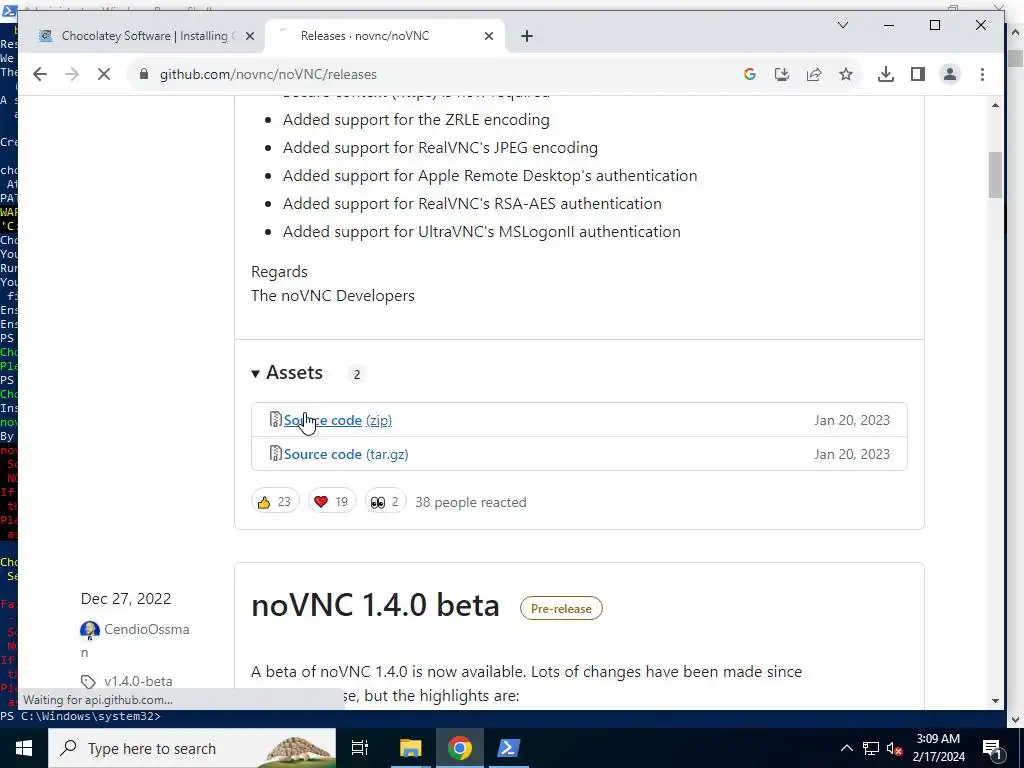The height and width of the screenshot is (768, 1024).
Task: Stop page loading with X button
Action: click(x=104, y=74)
